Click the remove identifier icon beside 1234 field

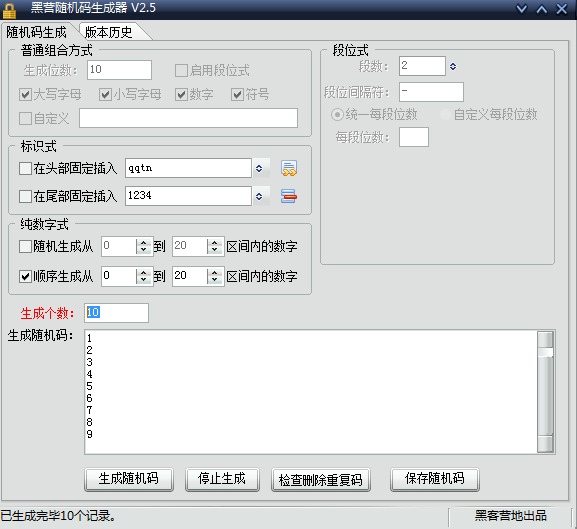tap(289, 196)
